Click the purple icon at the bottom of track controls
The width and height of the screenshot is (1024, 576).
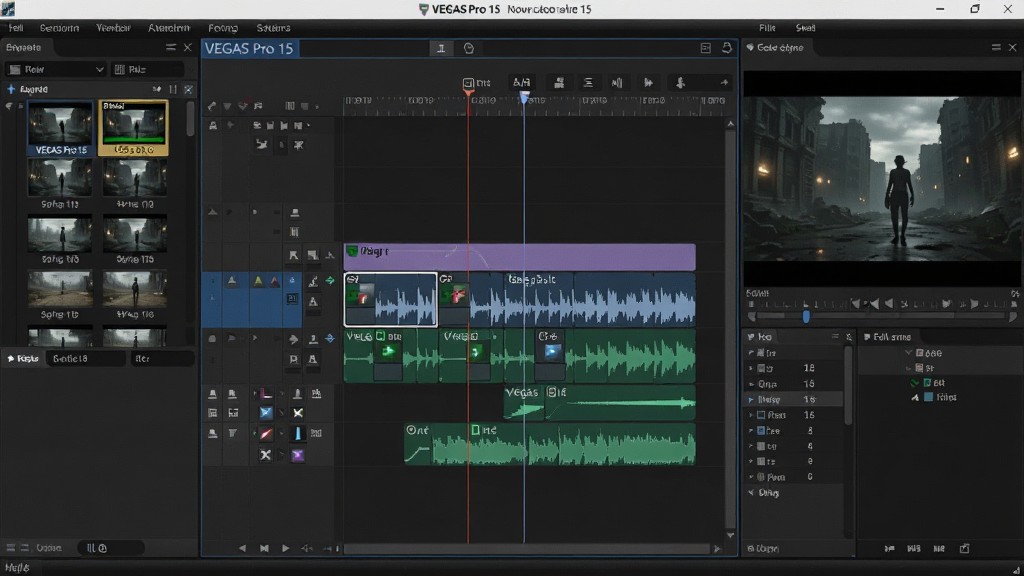tap(298, 455)
